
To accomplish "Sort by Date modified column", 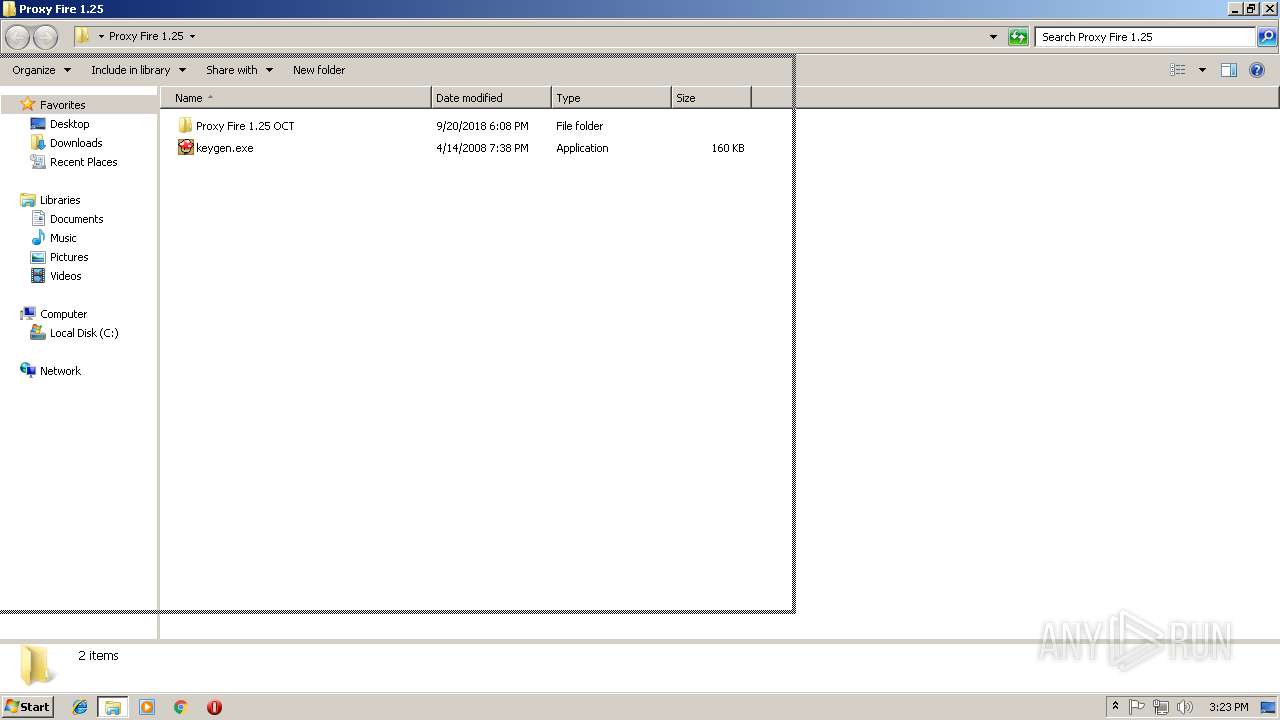I will pos(491,98).
